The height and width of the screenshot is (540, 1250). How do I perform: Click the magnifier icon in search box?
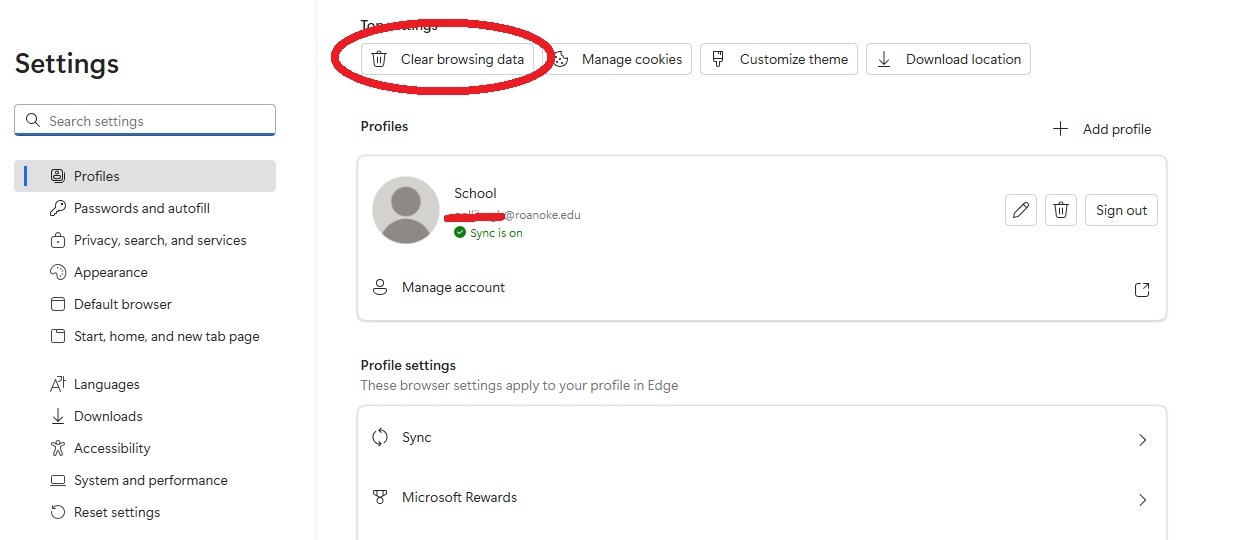(x=33, y=121)
